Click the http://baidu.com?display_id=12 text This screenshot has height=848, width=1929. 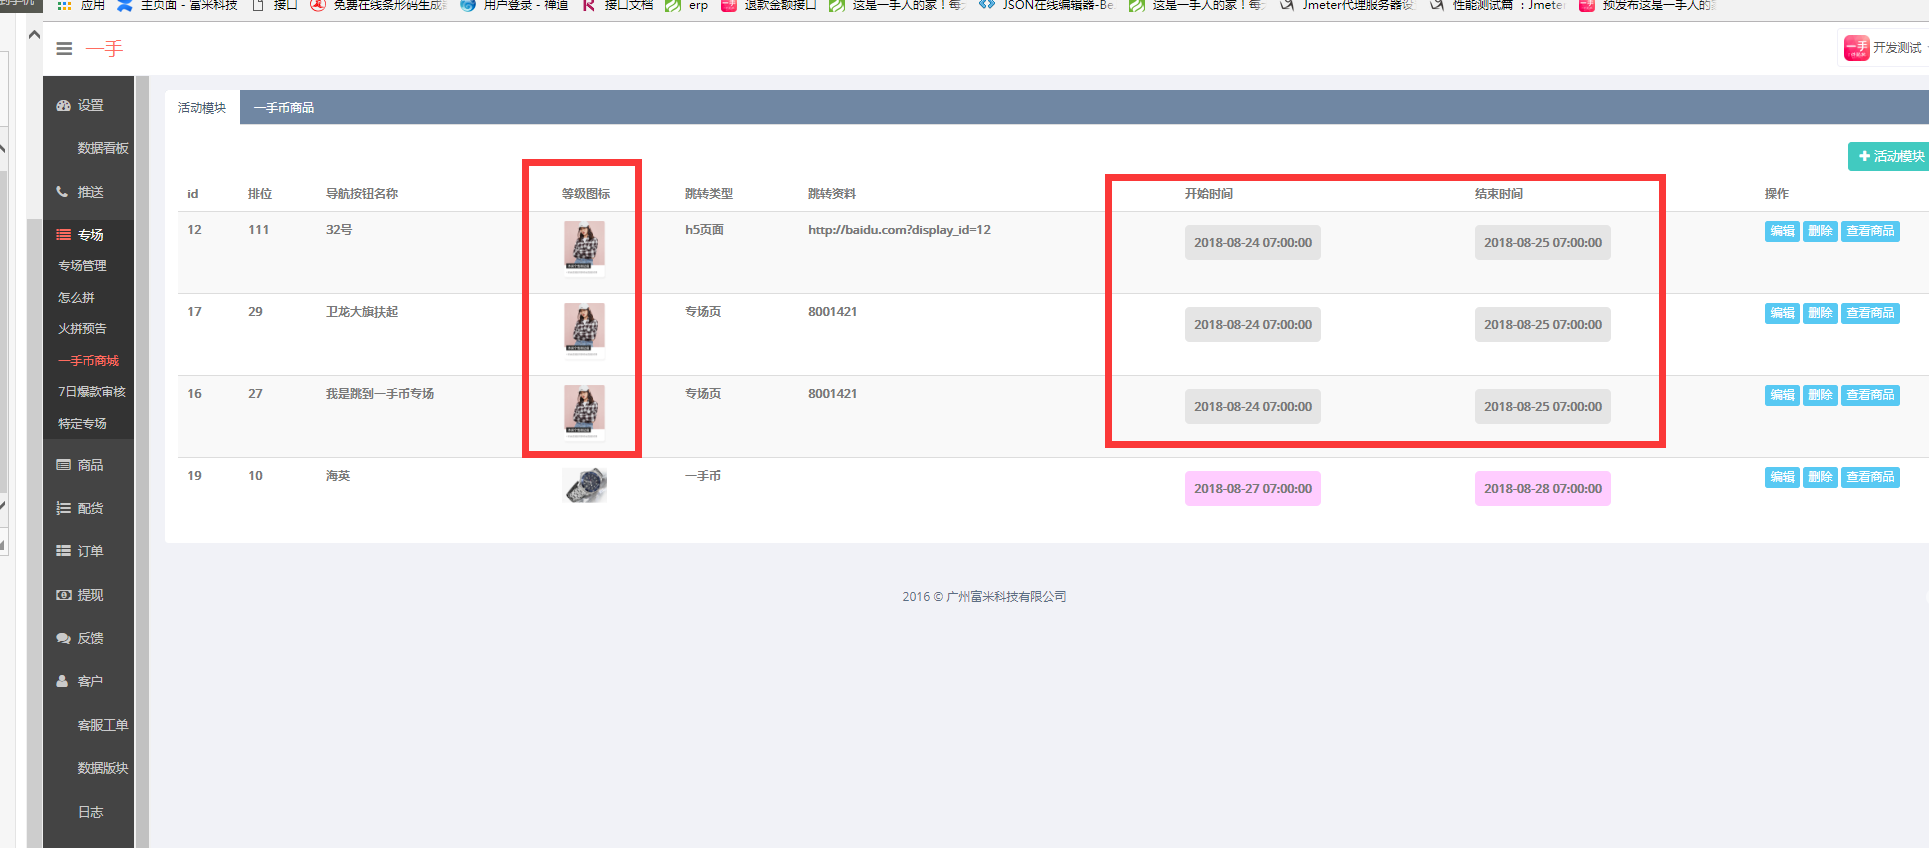coord(899,230)
